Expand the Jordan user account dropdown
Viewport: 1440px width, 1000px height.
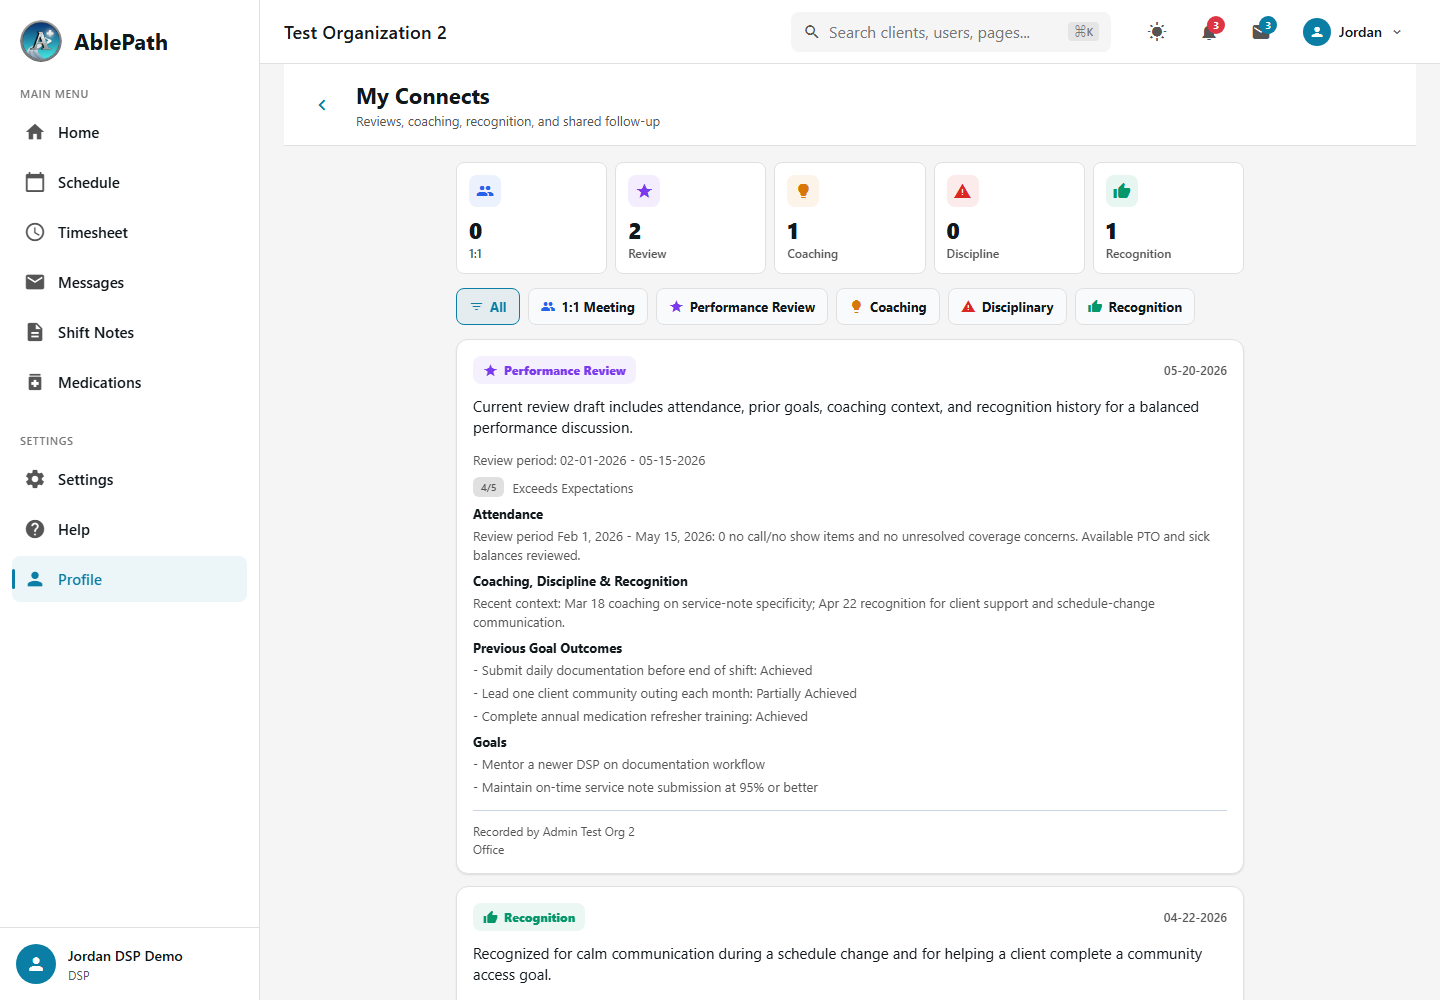(x=1353, y=32)
